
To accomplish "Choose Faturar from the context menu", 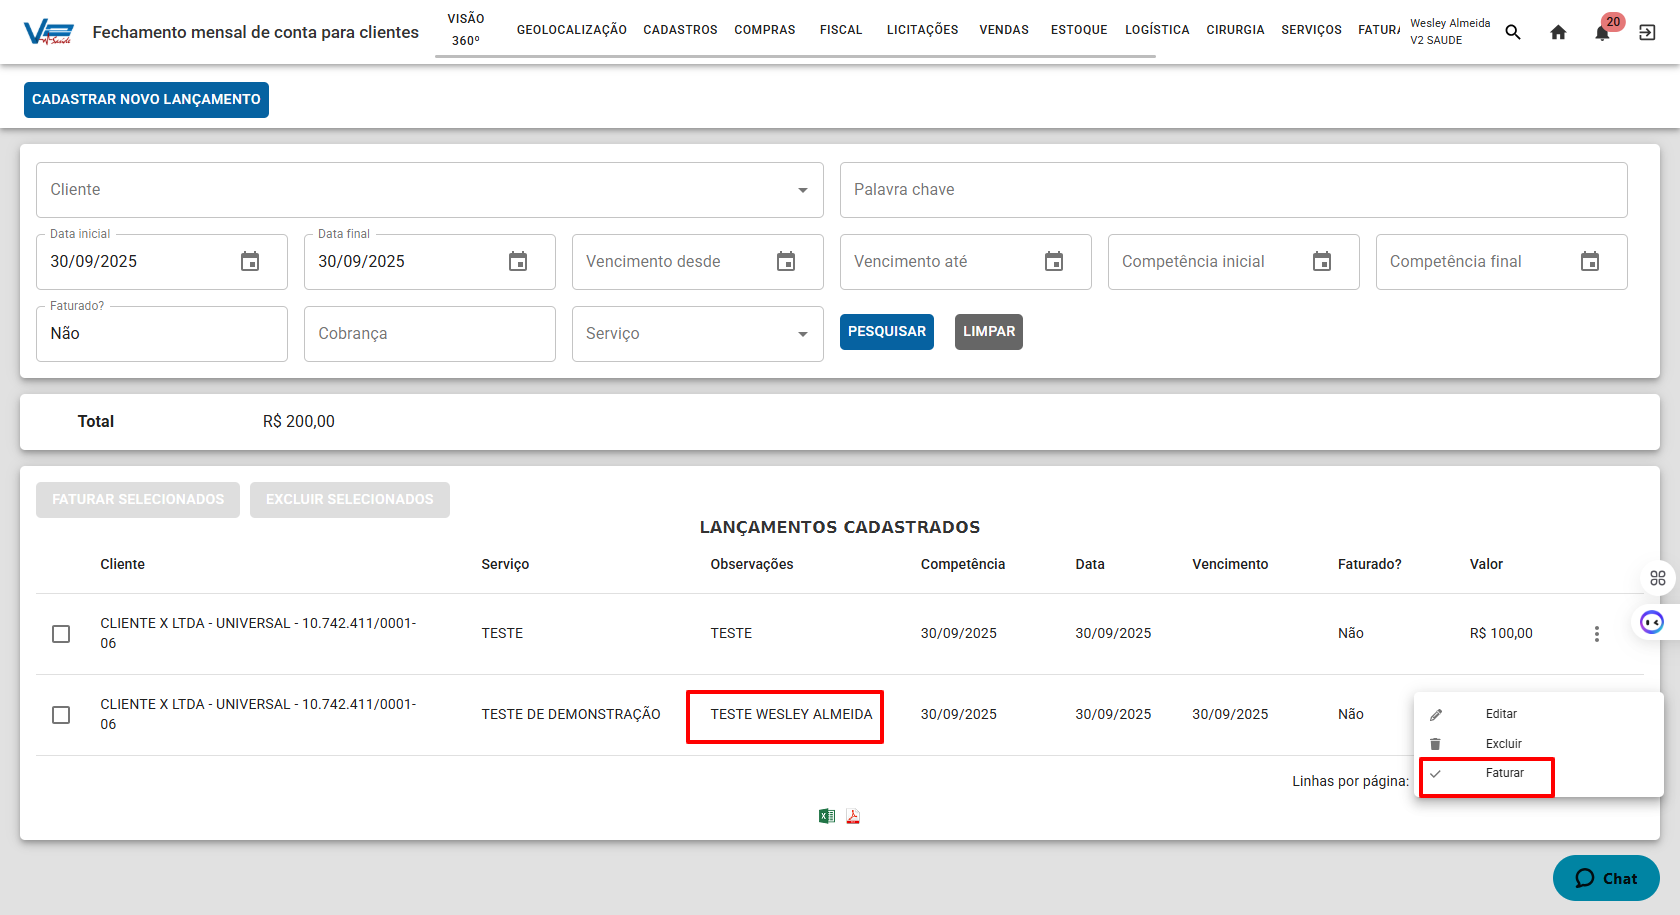I will pyautogui.click(x=1504, y=773).
